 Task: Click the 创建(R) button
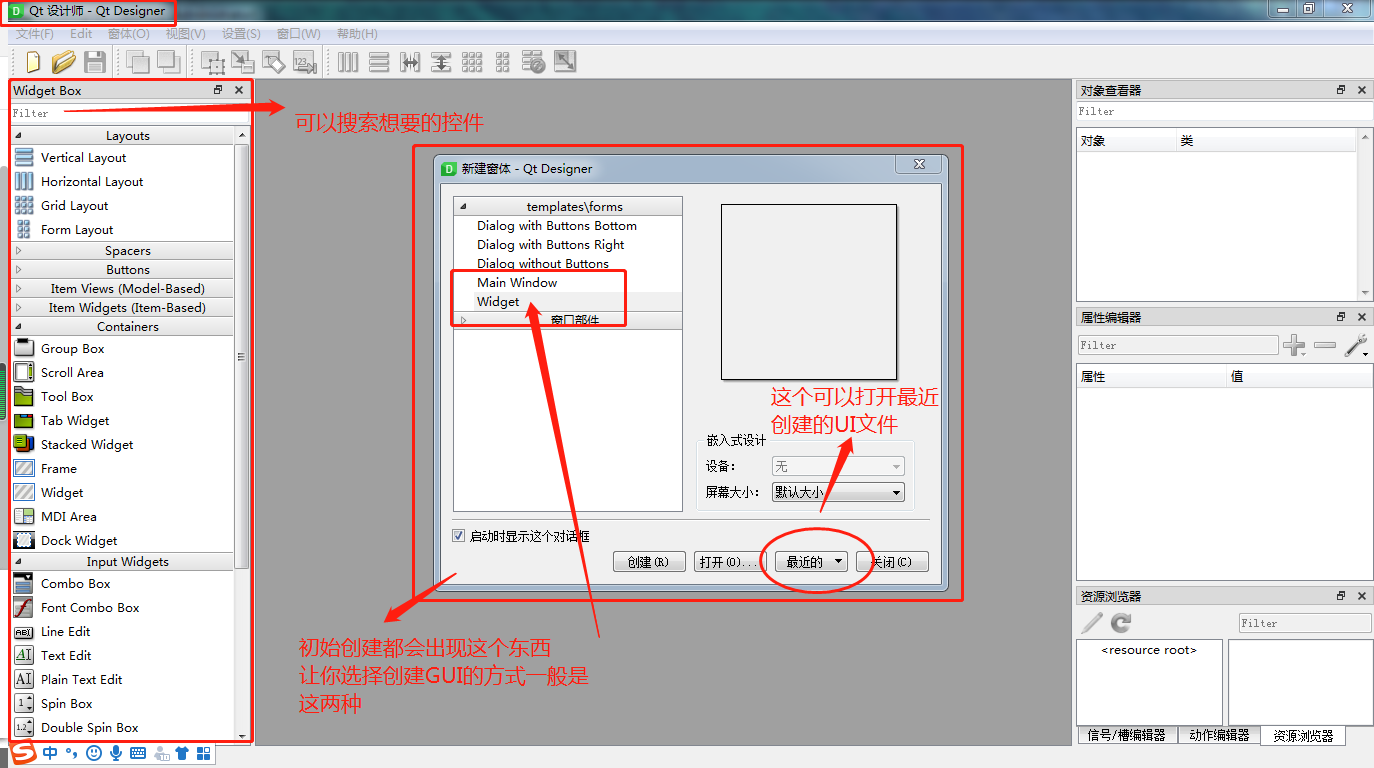pos(649,561)
